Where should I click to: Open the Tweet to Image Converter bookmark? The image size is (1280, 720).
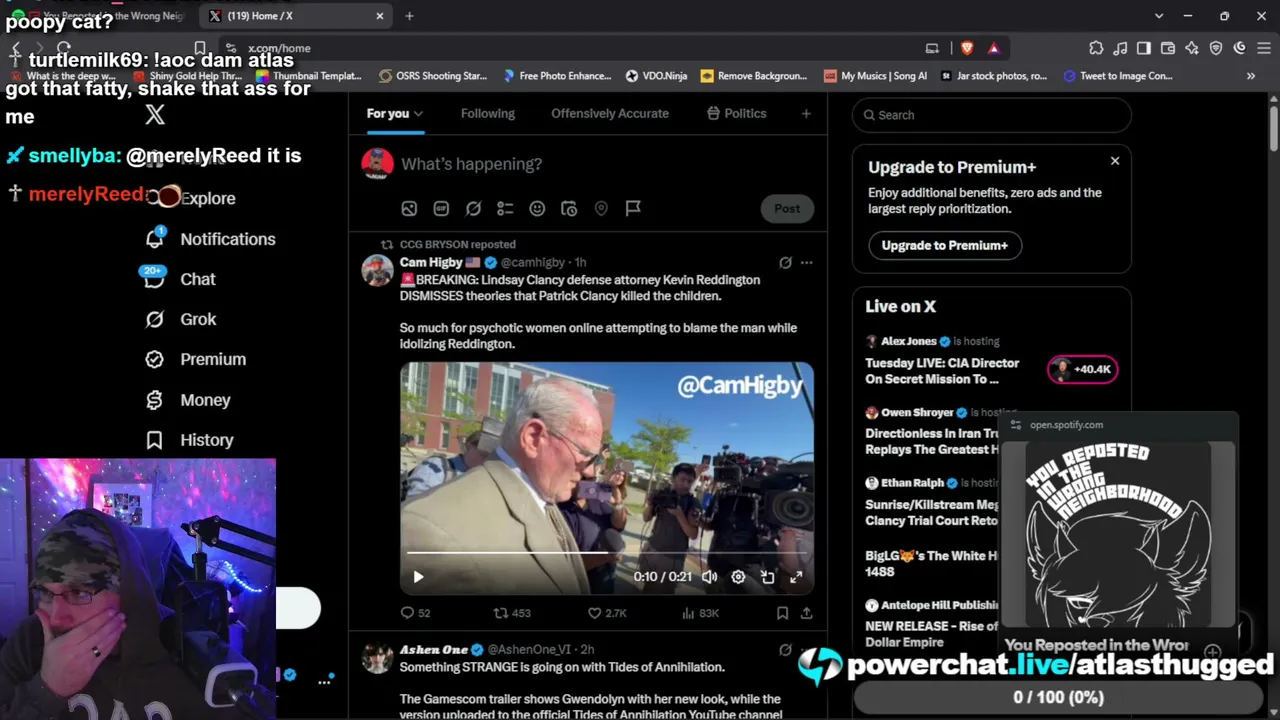tap(1118, 76)
